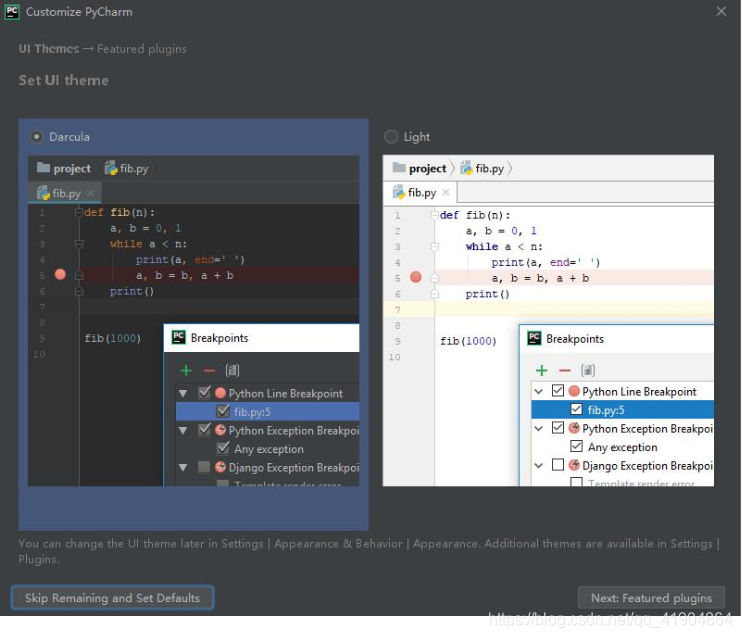
Task: Click group-by icon in Darcula Breakpoints toolbar
Action: click(232, 370)
